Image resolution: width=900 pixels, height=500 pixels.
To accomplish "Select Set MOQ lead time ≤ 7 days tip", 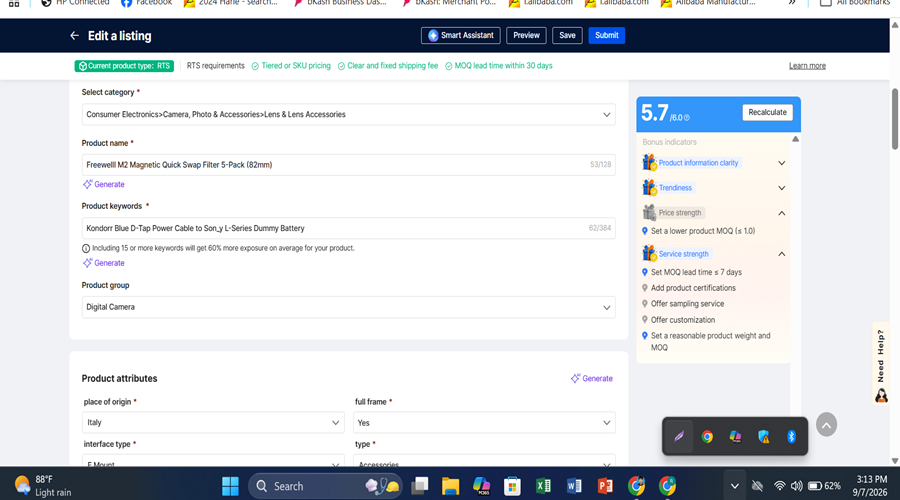I will click(x=696, y=272).
